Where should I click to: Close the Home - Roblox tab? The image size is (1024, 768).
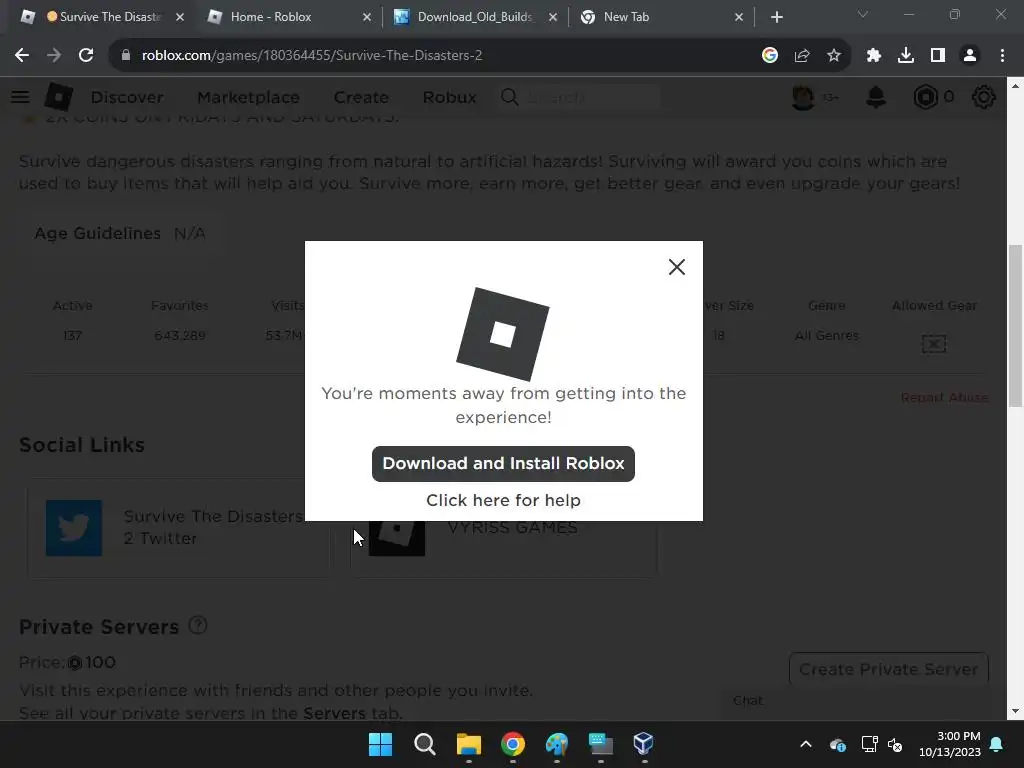pyautogui.click(x=367, y=17)
